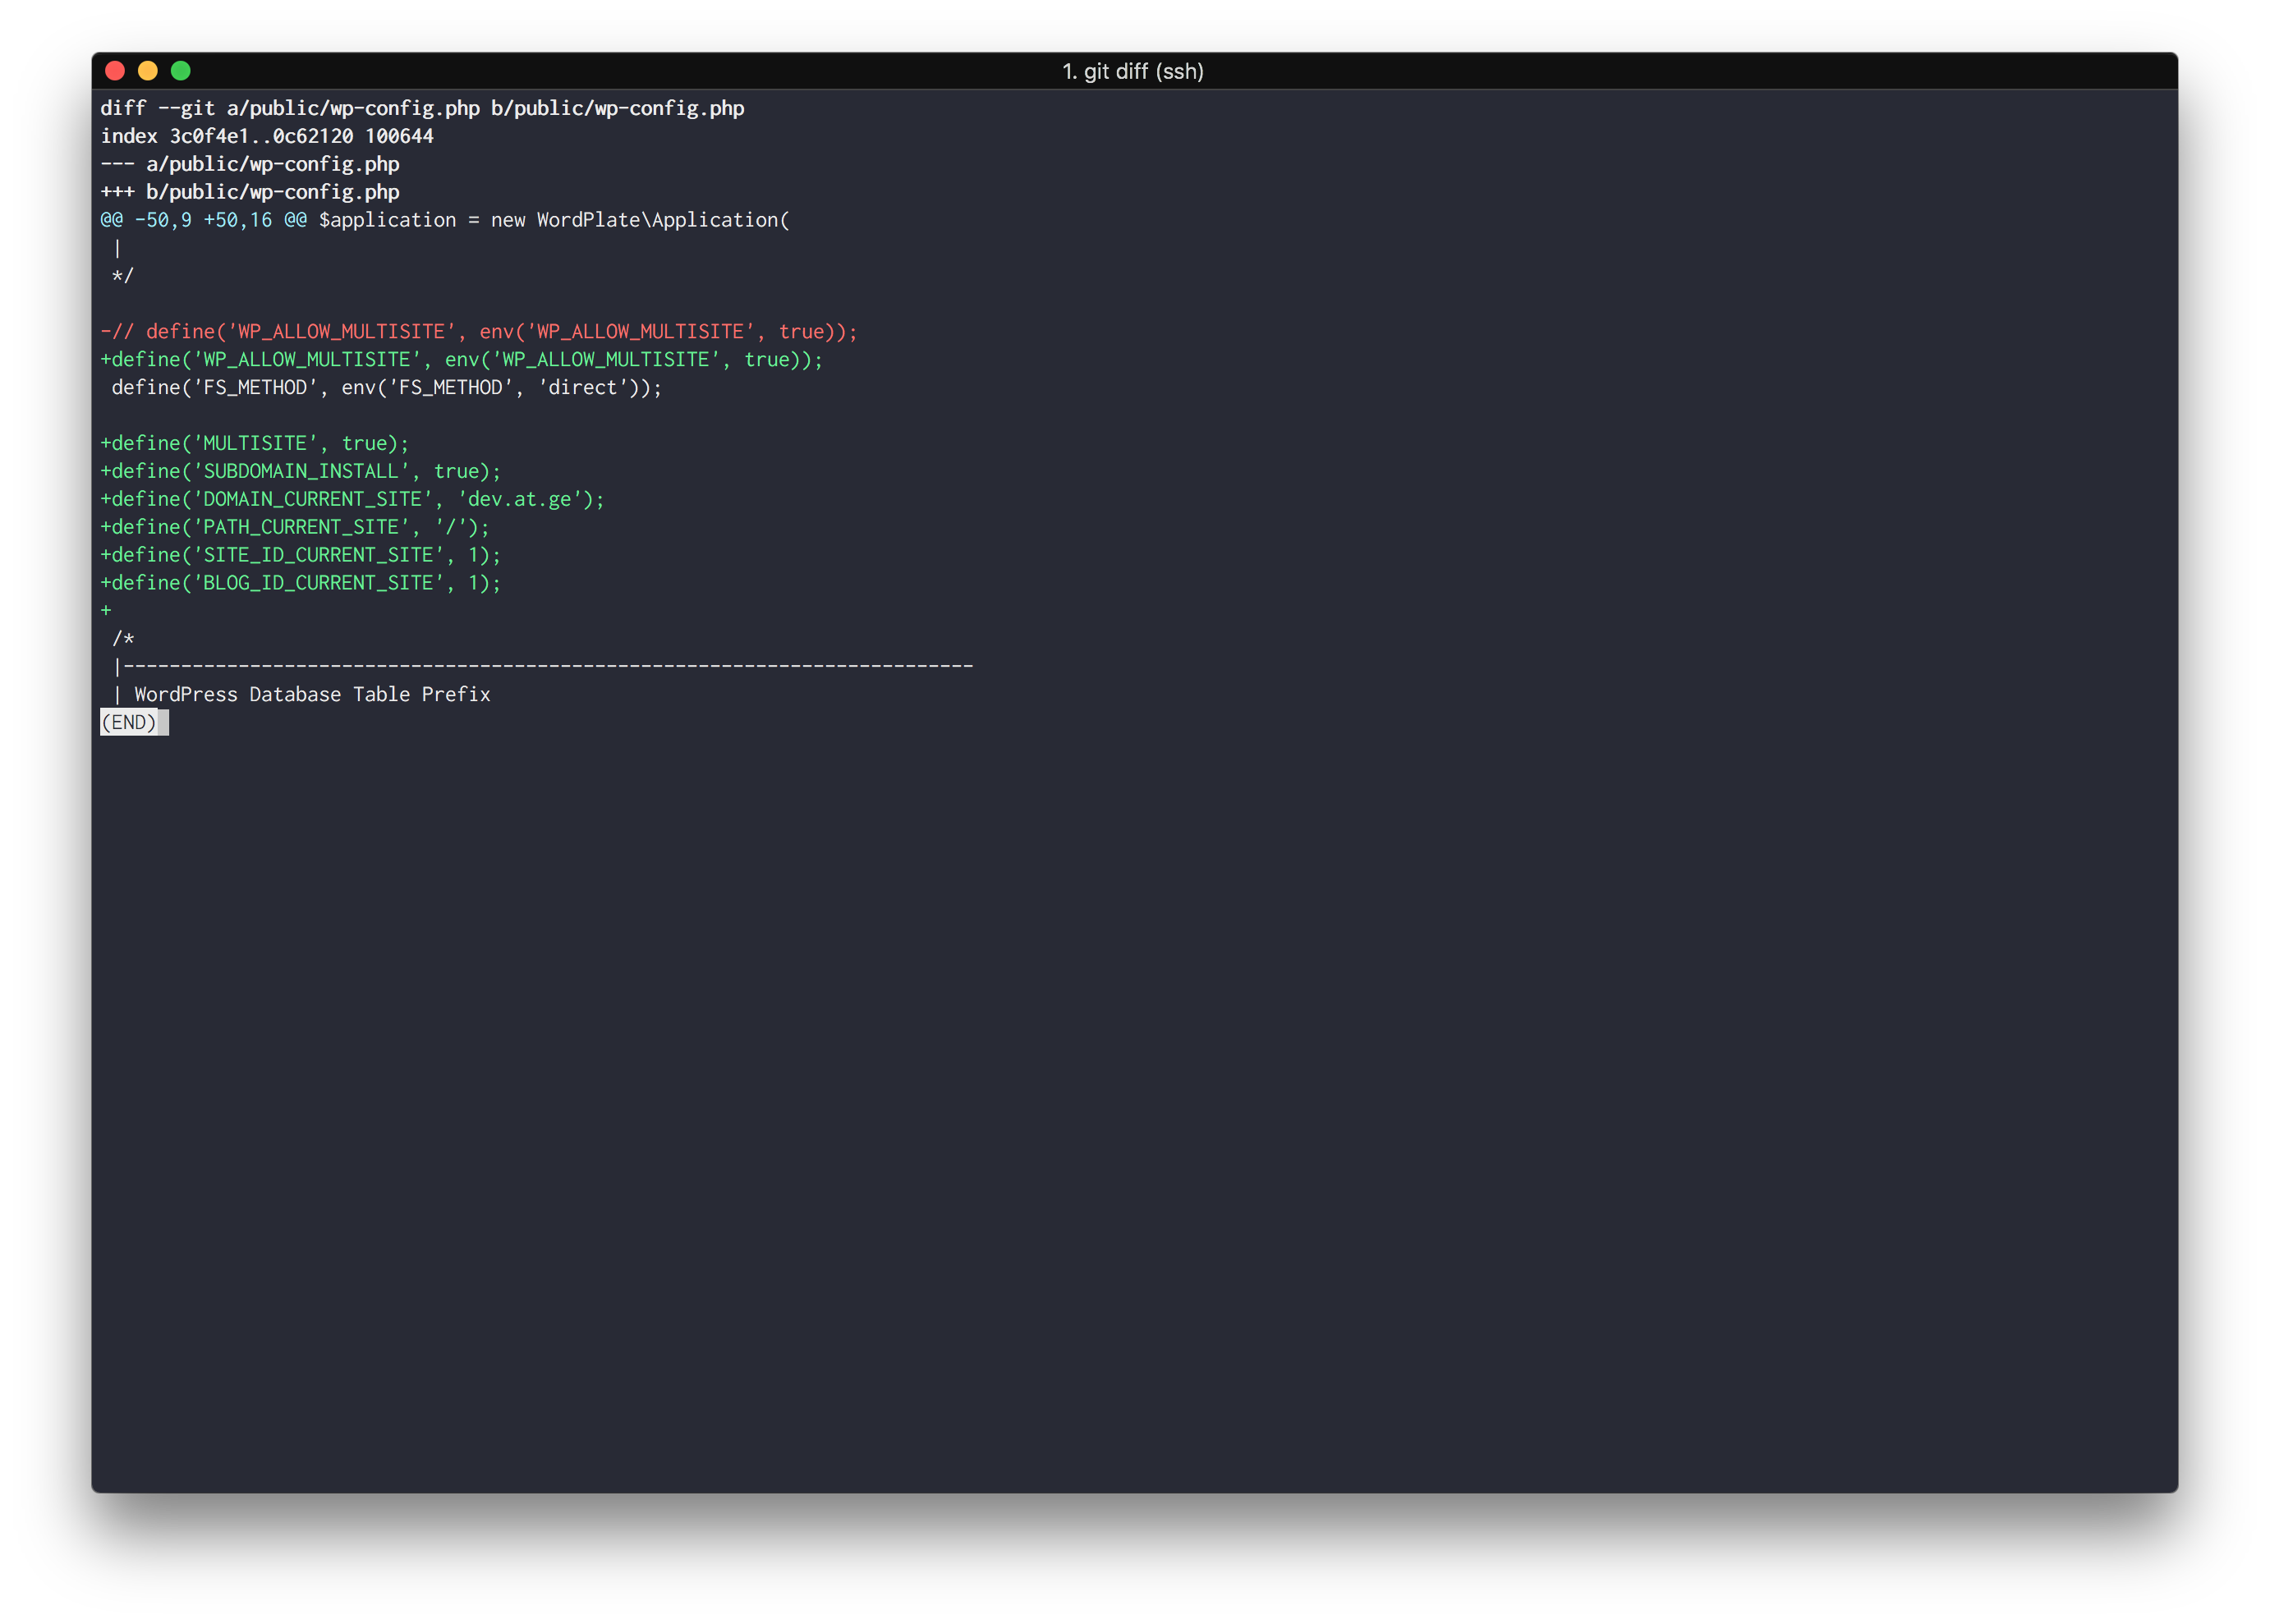2270x1624 pixels.
Task: Click the SITE_ID_CURRENT_SITE define line
Action: pyautogui.click(x=300, y=554)
